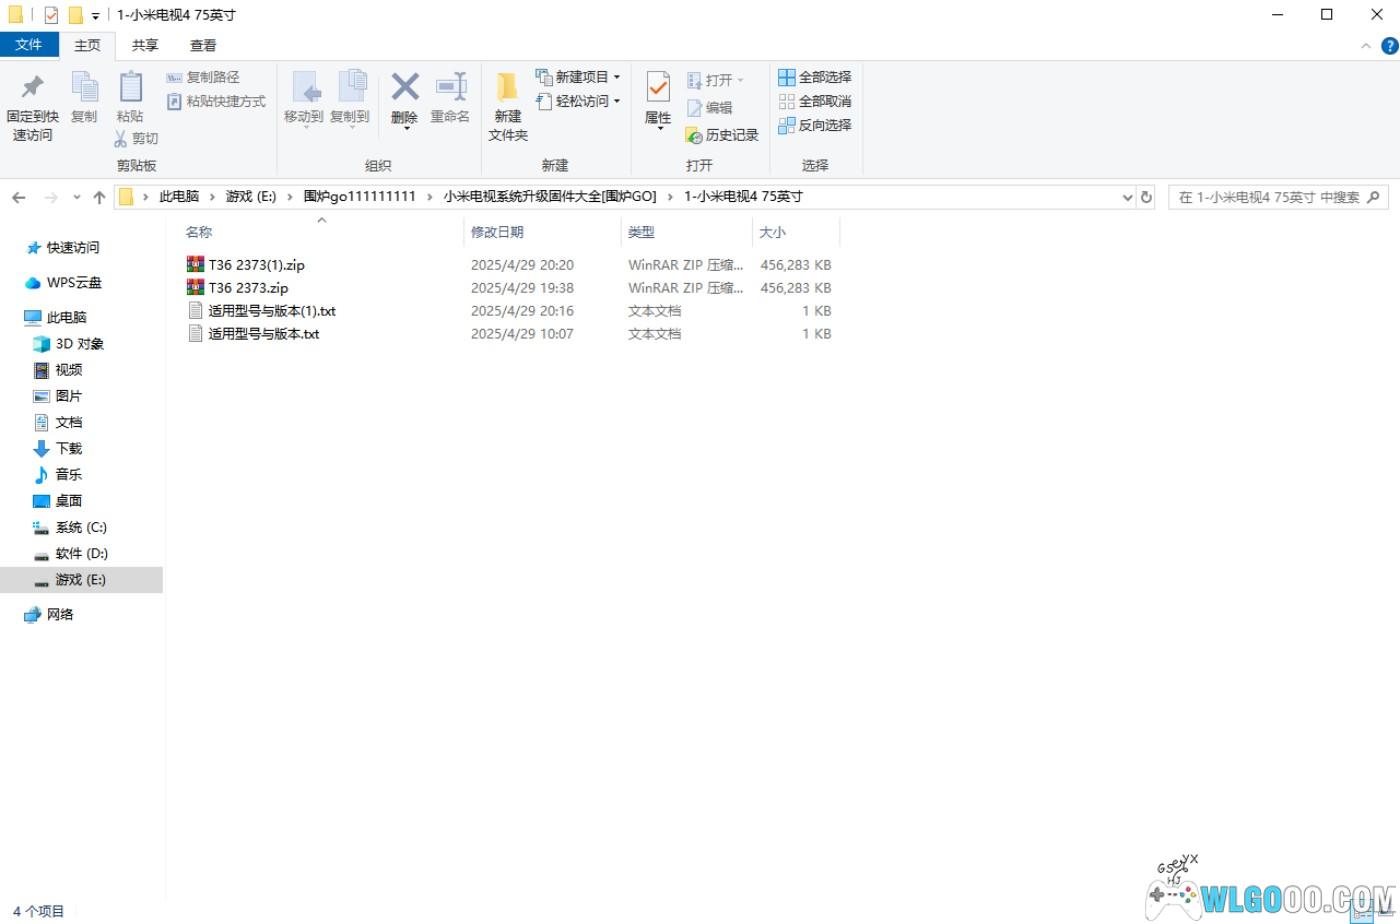The width and height of the screenshot is (1400, 924).
Task: Open the File (文件) menu
Action: point(29,45)
